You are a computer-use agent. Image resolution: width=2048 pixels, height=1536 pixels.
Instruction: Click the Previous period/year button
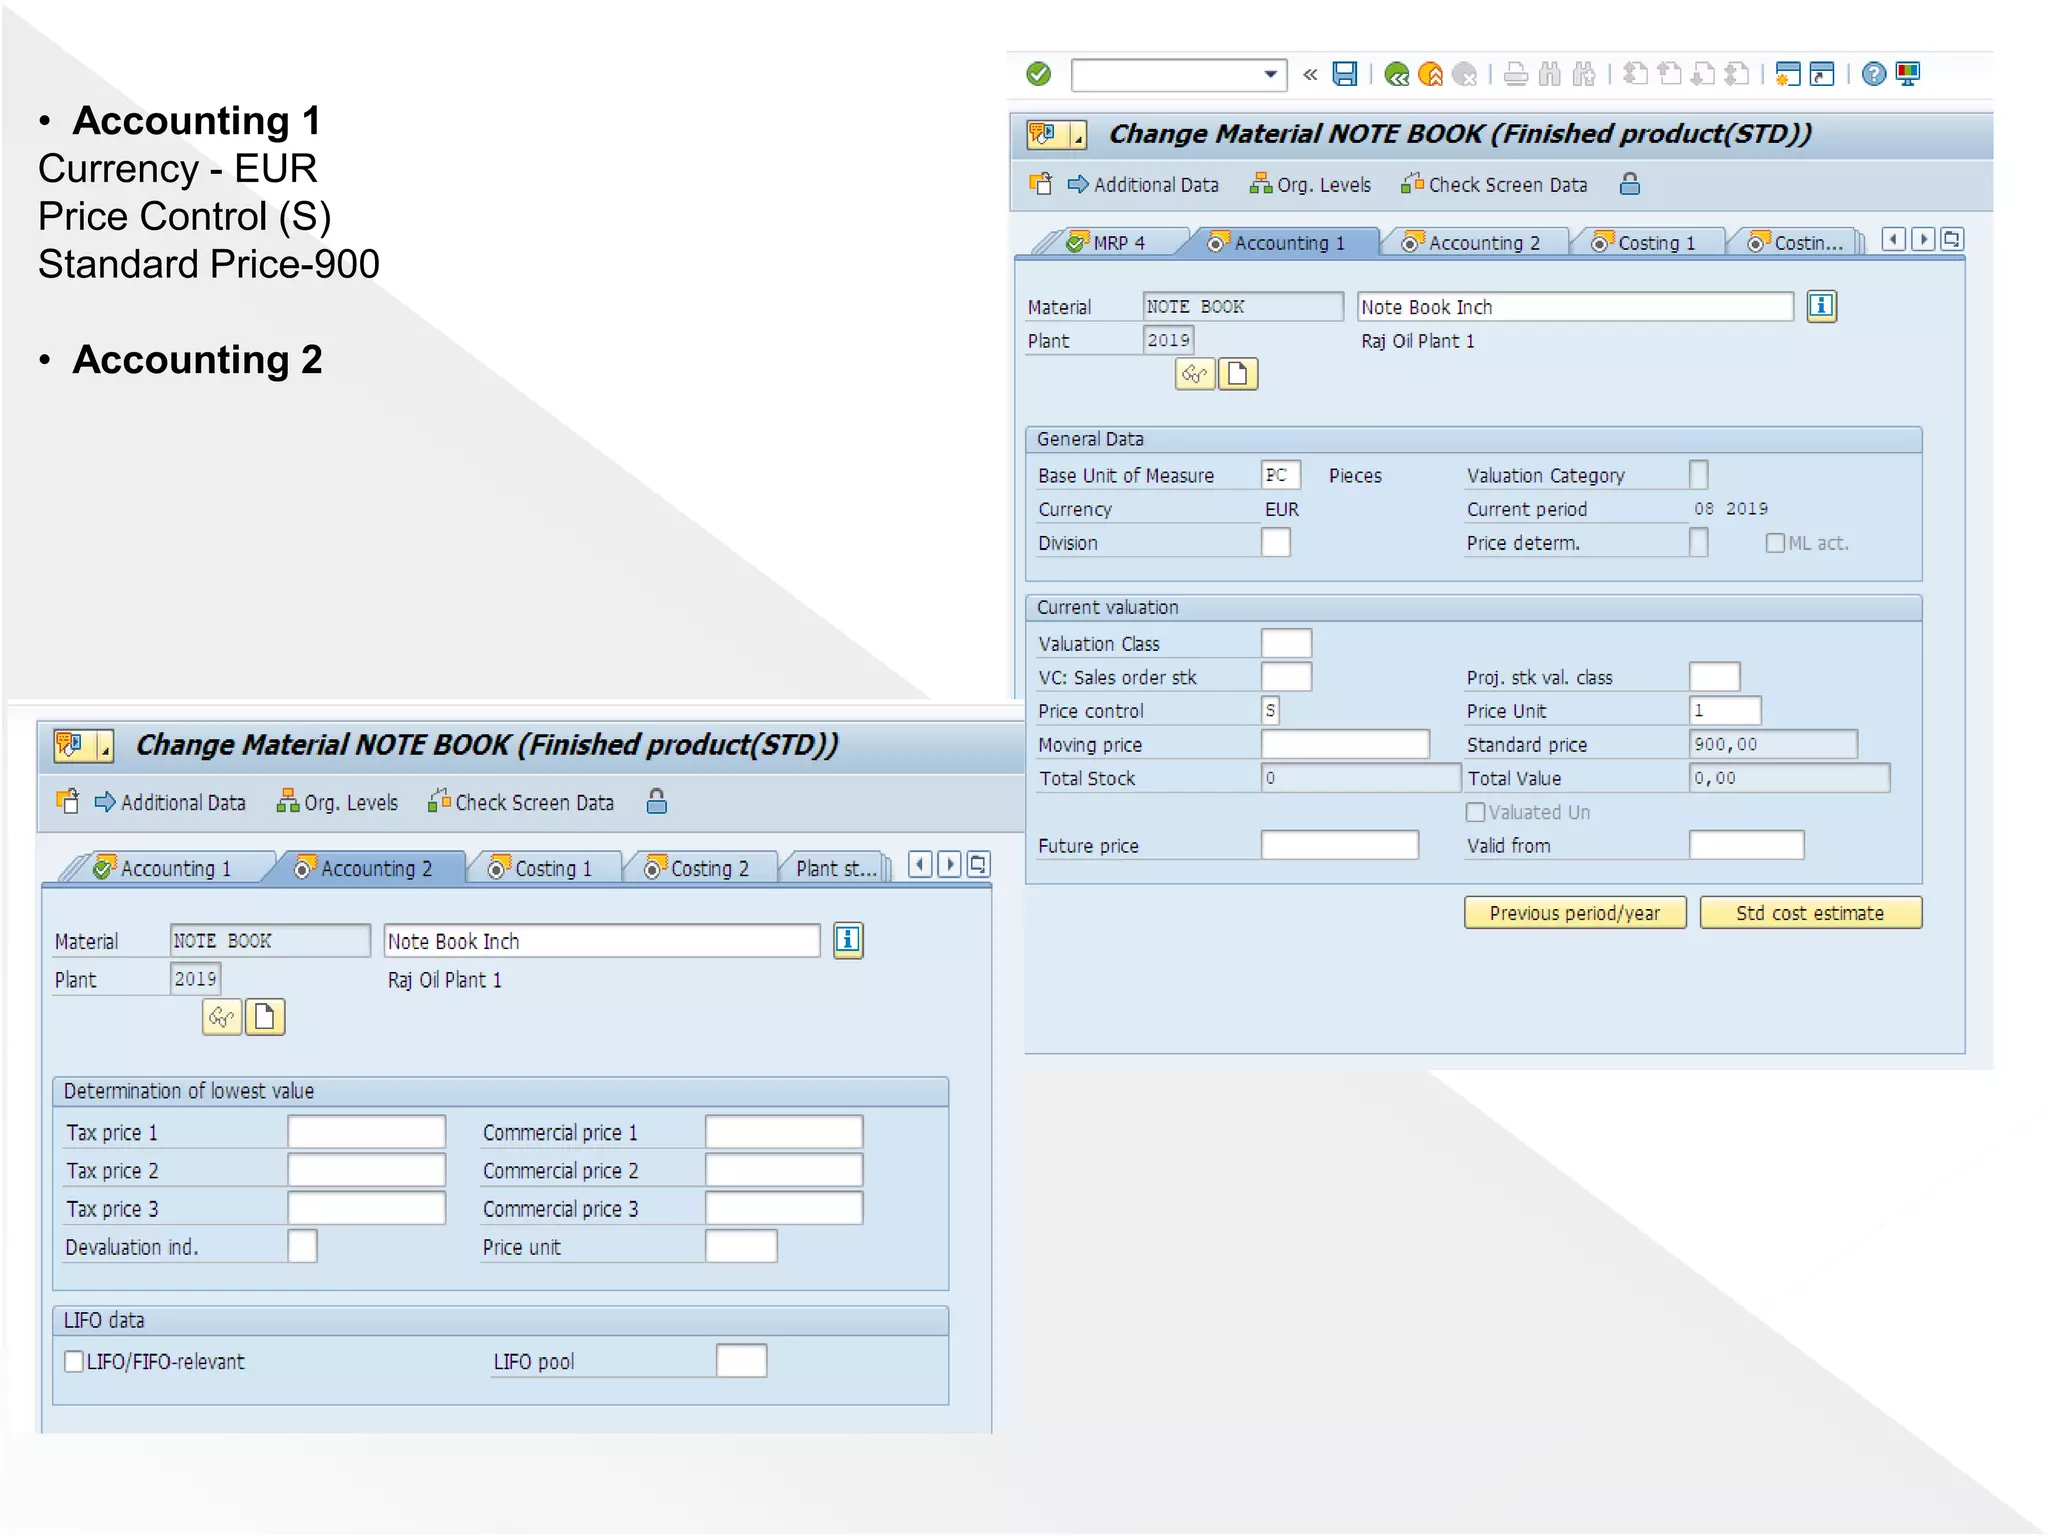[x=1574, y=913]
